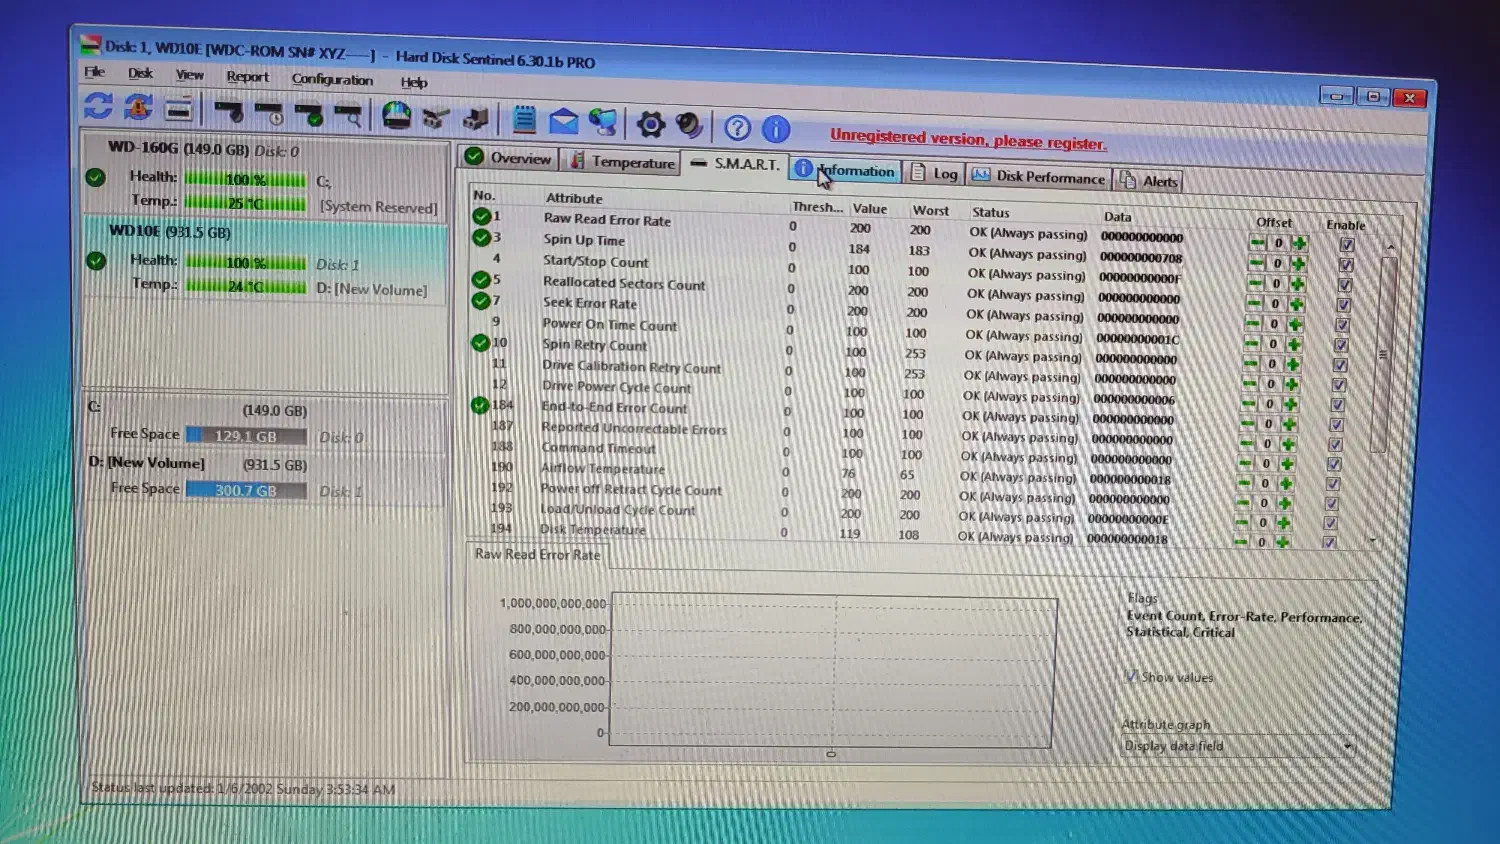Click the blue refresh arrows toolbar icon
The image size is (1500, 844).
pyautogui.click(x=98, y=106)
